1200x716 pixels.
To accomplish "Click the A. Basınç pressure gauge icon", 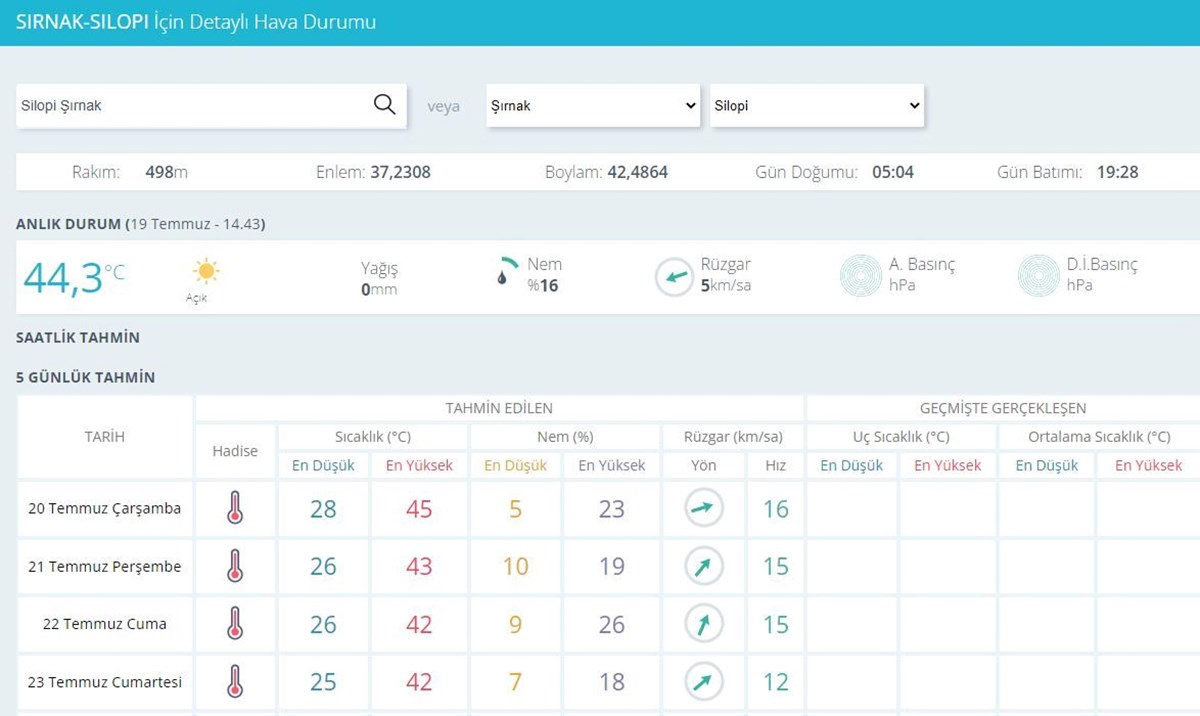I will (x=860, y=276).
